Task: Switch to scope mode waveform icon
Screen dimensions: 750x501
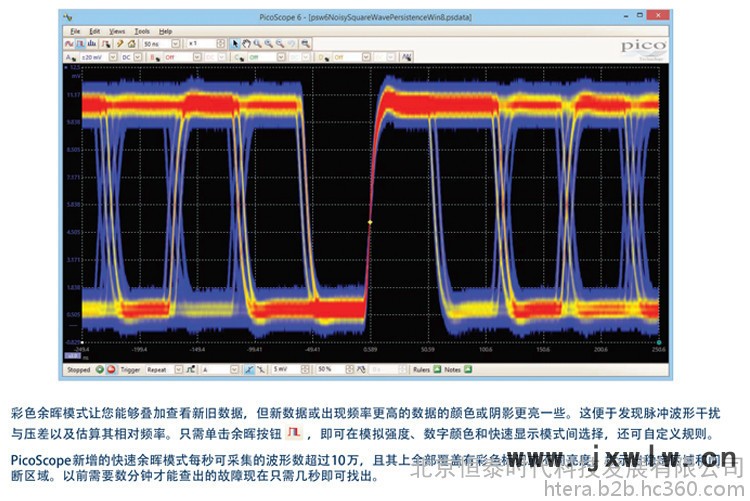Action: pos(69,44)
